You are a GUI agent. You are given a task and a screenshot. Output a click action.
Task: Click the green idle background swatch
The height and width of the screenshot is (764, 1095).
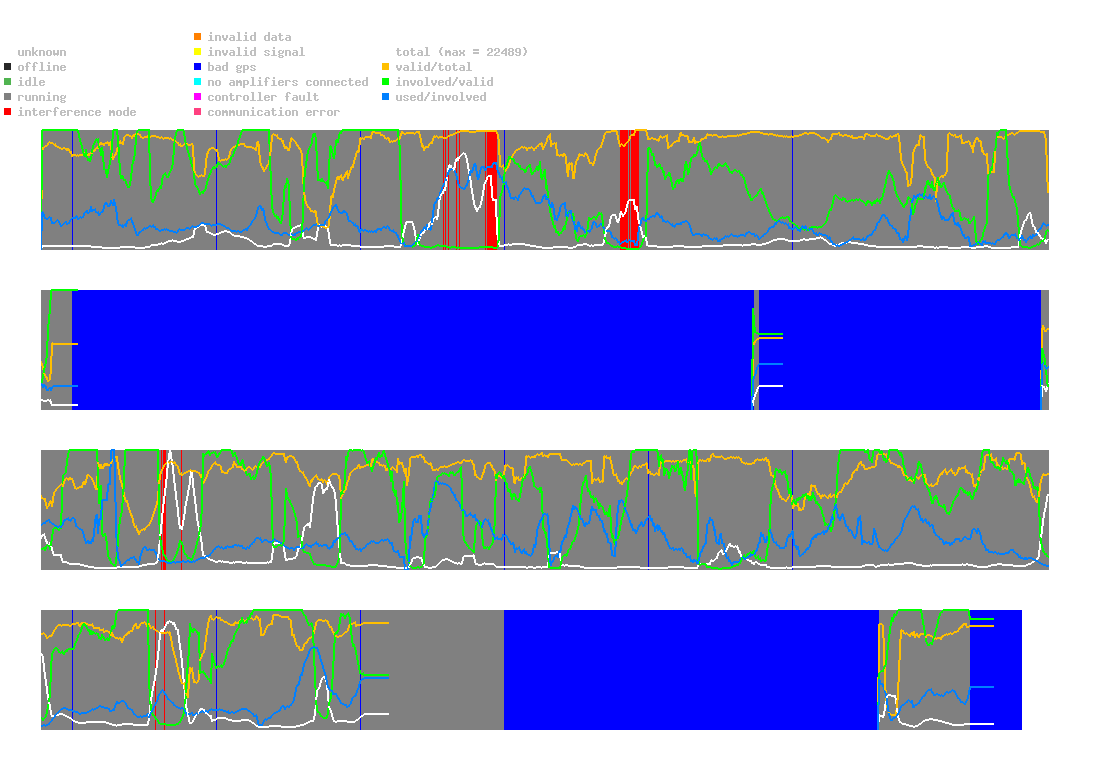click(8, 82)
